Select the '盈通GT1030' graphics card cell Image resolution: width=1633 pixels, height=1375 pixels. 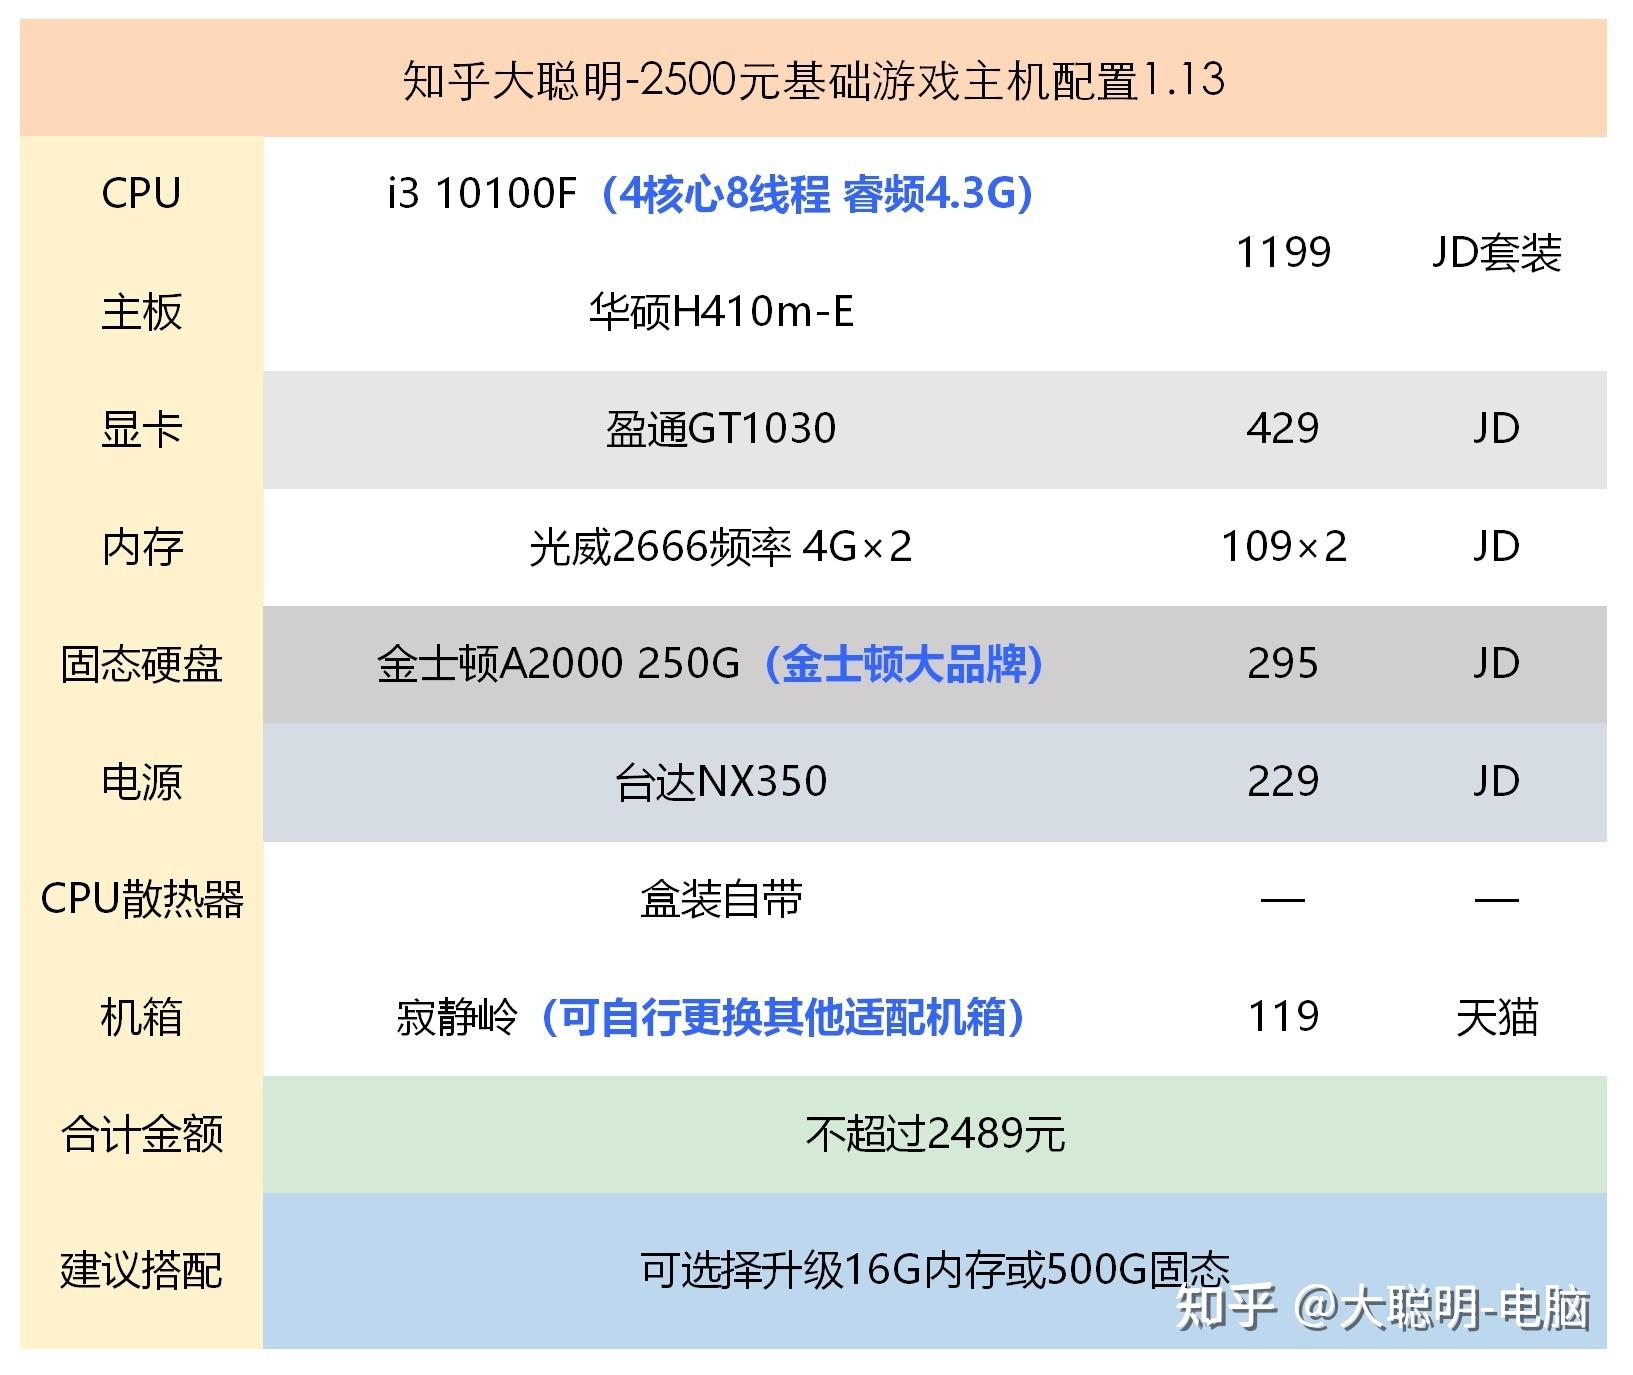pos(721,429)
